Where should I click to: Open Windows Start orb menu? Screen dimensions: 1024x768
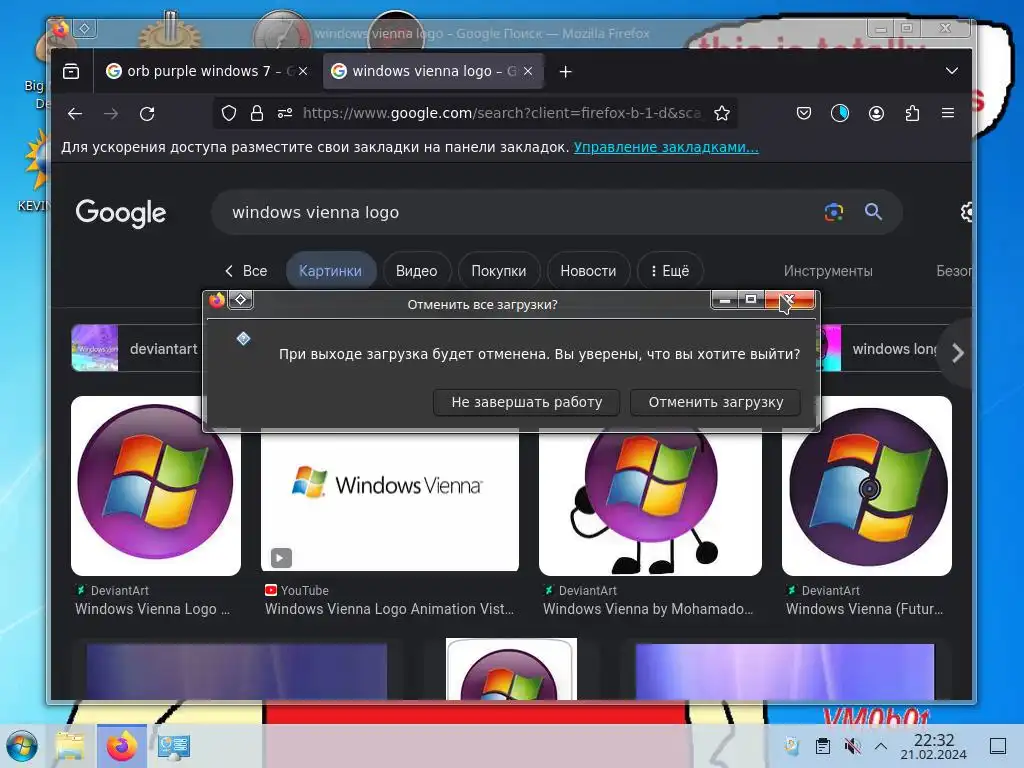(22, 746)
